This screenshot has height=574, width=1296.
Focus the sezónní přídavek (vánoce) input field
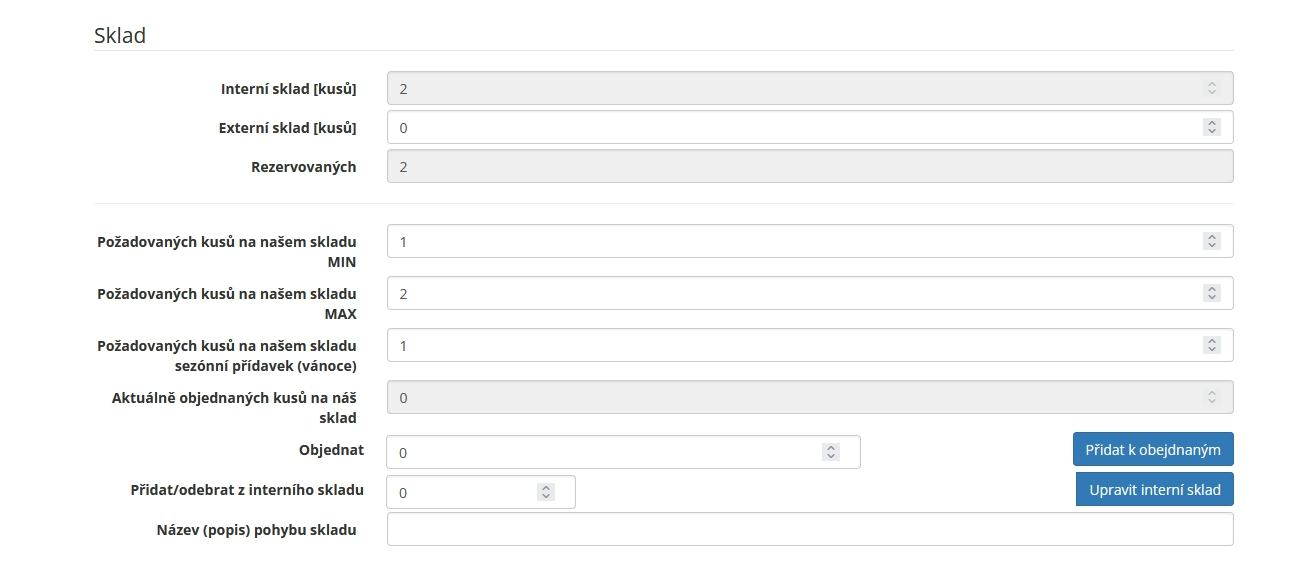pyautogui.click(x=810, y=345)
